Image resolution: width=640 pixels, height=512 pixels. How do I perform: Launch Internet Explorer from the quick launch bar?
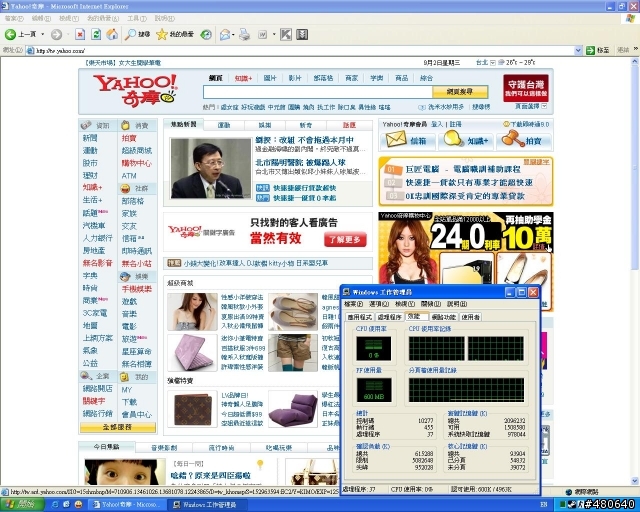(55, 505)
